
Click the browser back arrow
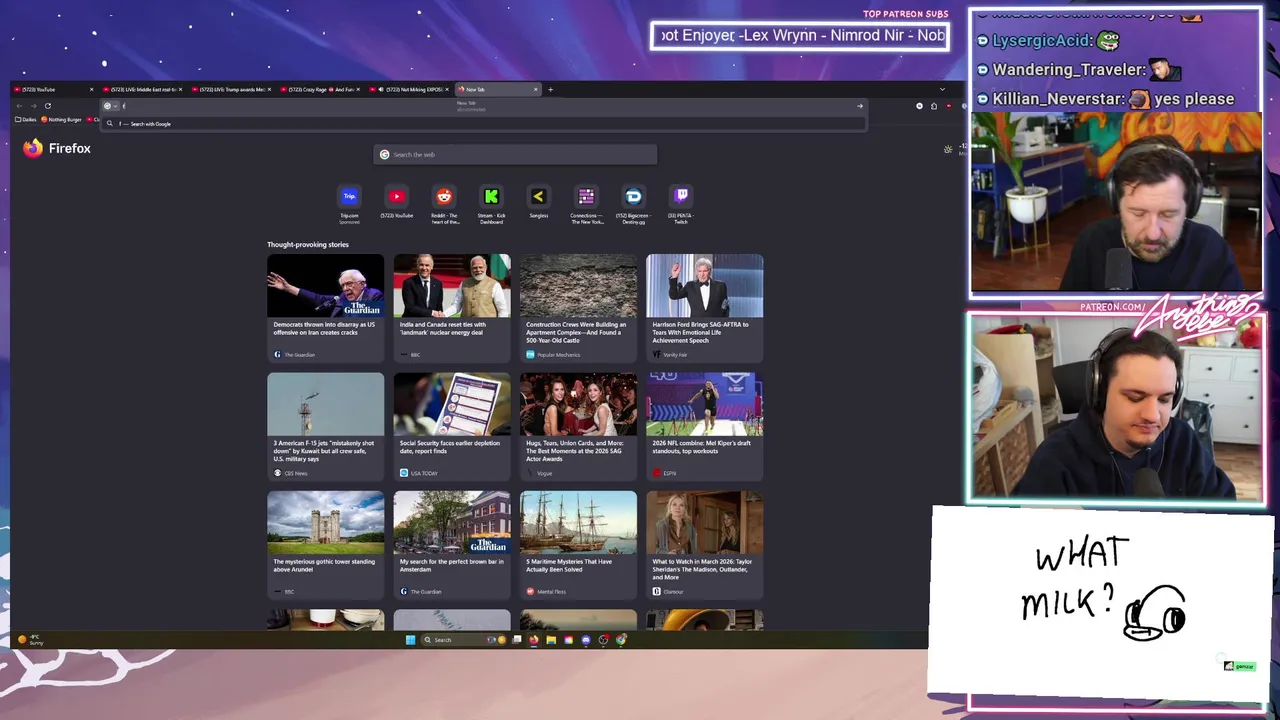[19, 106]
